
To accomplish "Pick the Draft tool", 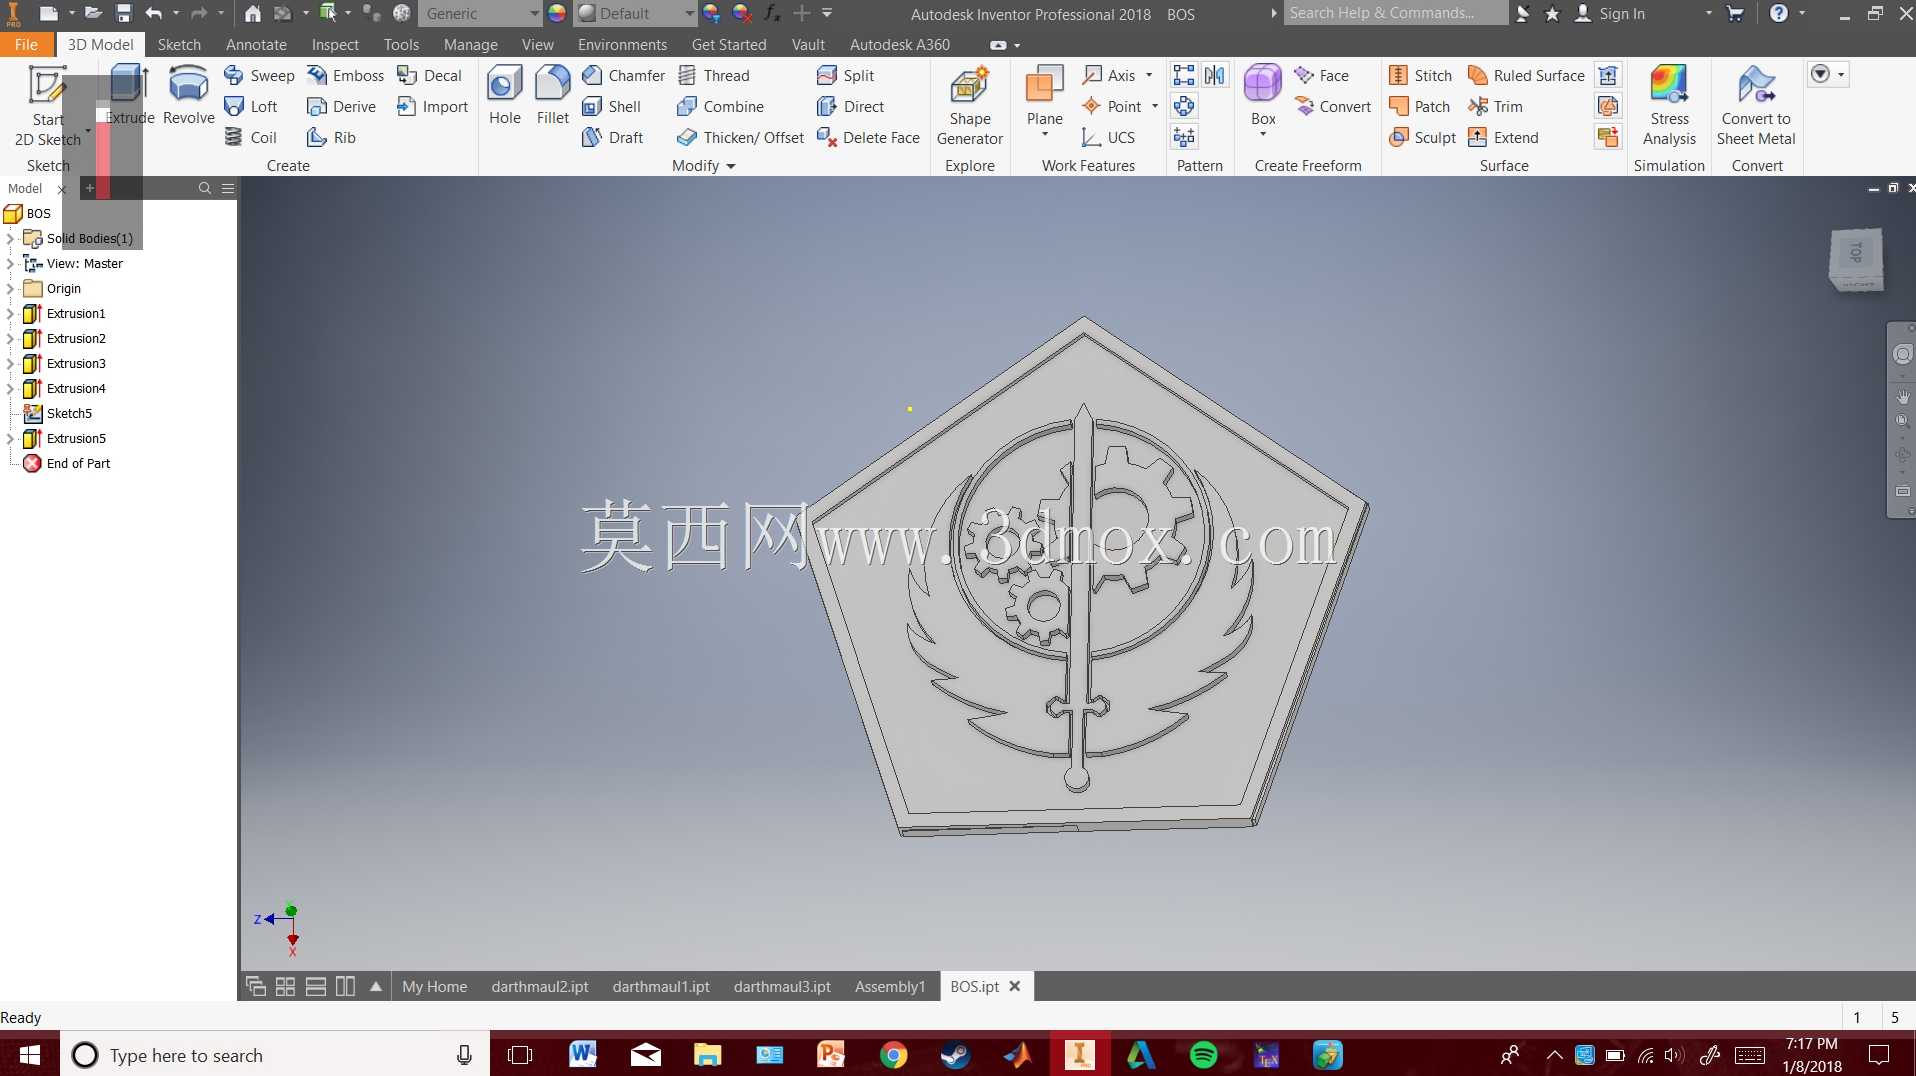I will [x=612, y=137].
